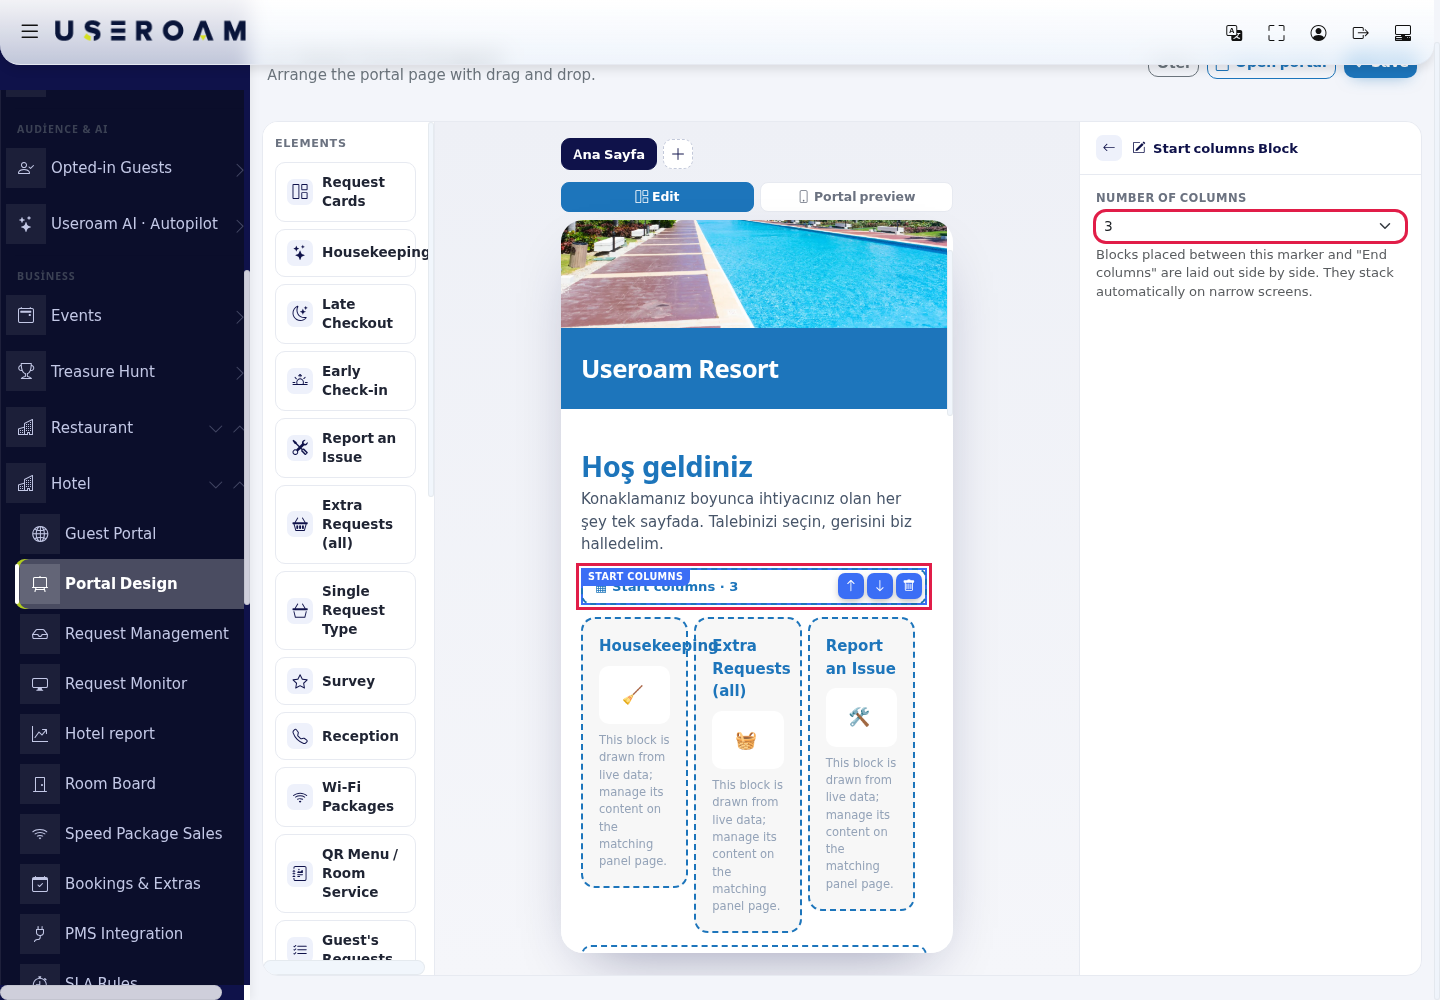Click the pool hero image thumbnail
The height and width of the screenshot is (1000, 1440).
pyautogui.click(x=754, y=274)
